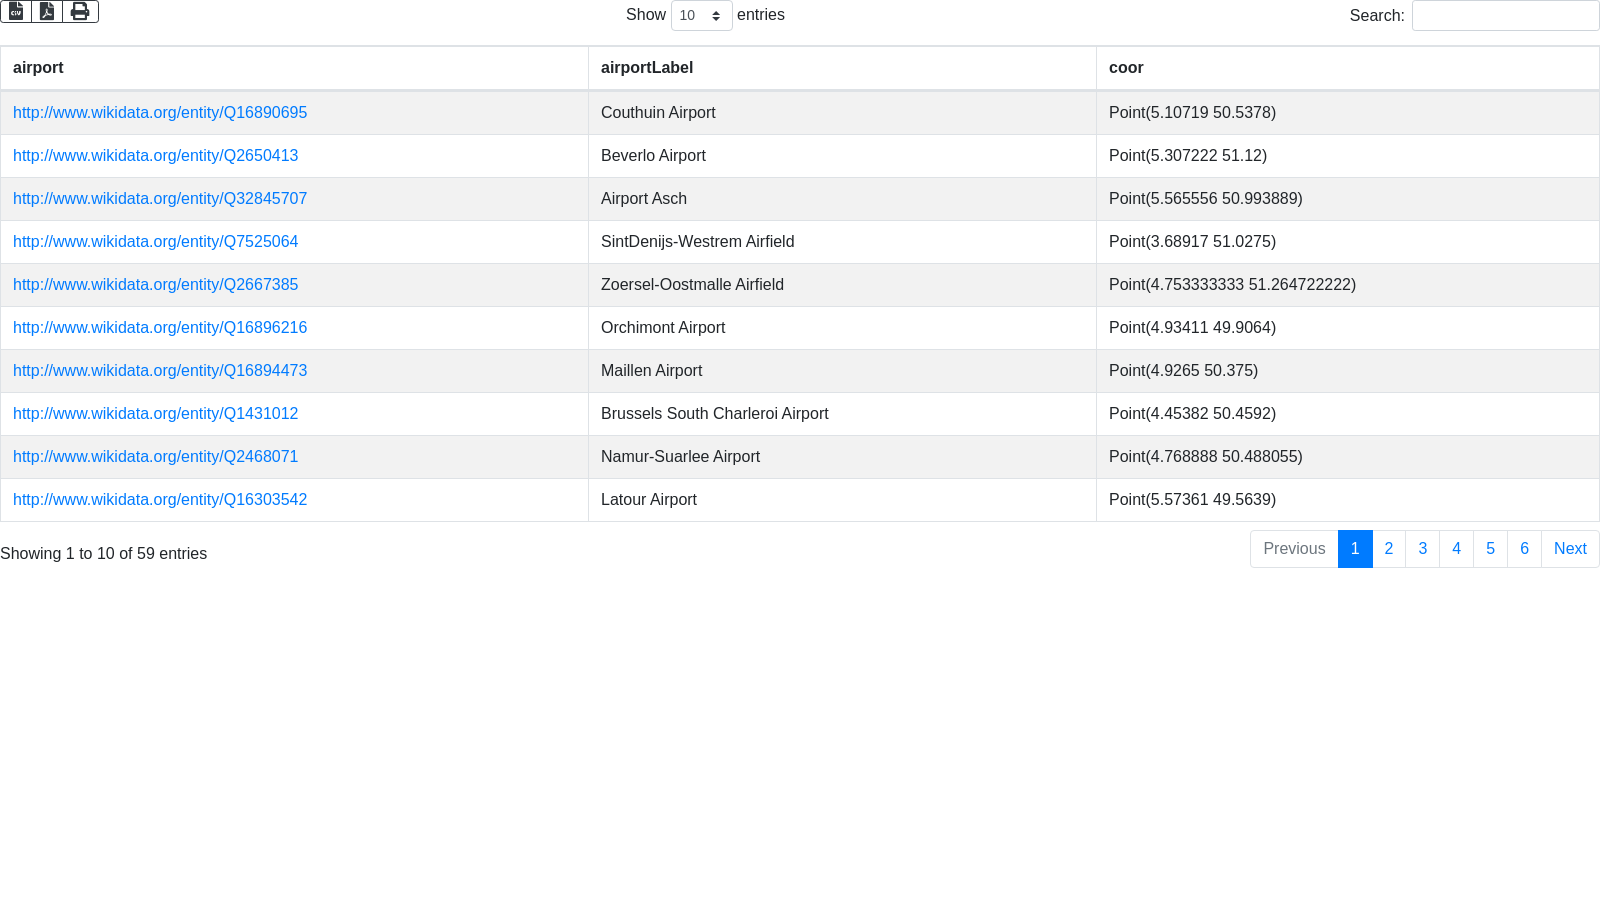1600x900 pixels.
Task: Follow the Q32845707 entity link
Action: click(x=160, y=199)
